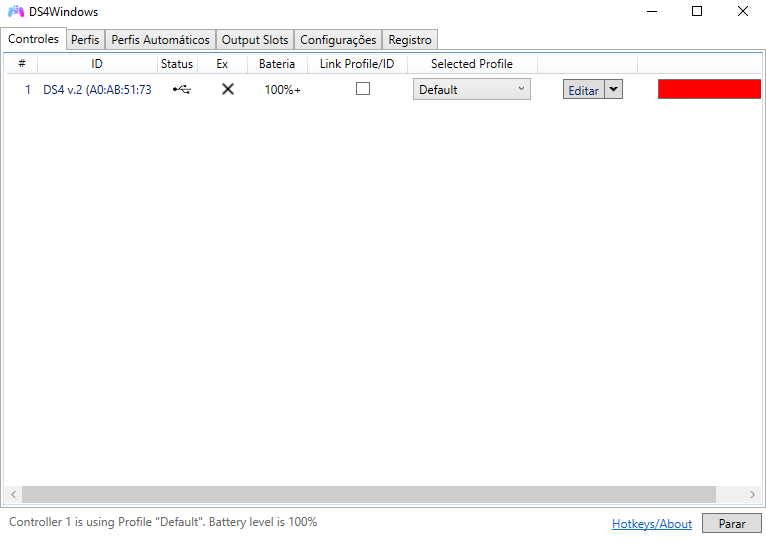Click the Bateria column header
This screenshot has height=538, width=766.
(277, 64)
